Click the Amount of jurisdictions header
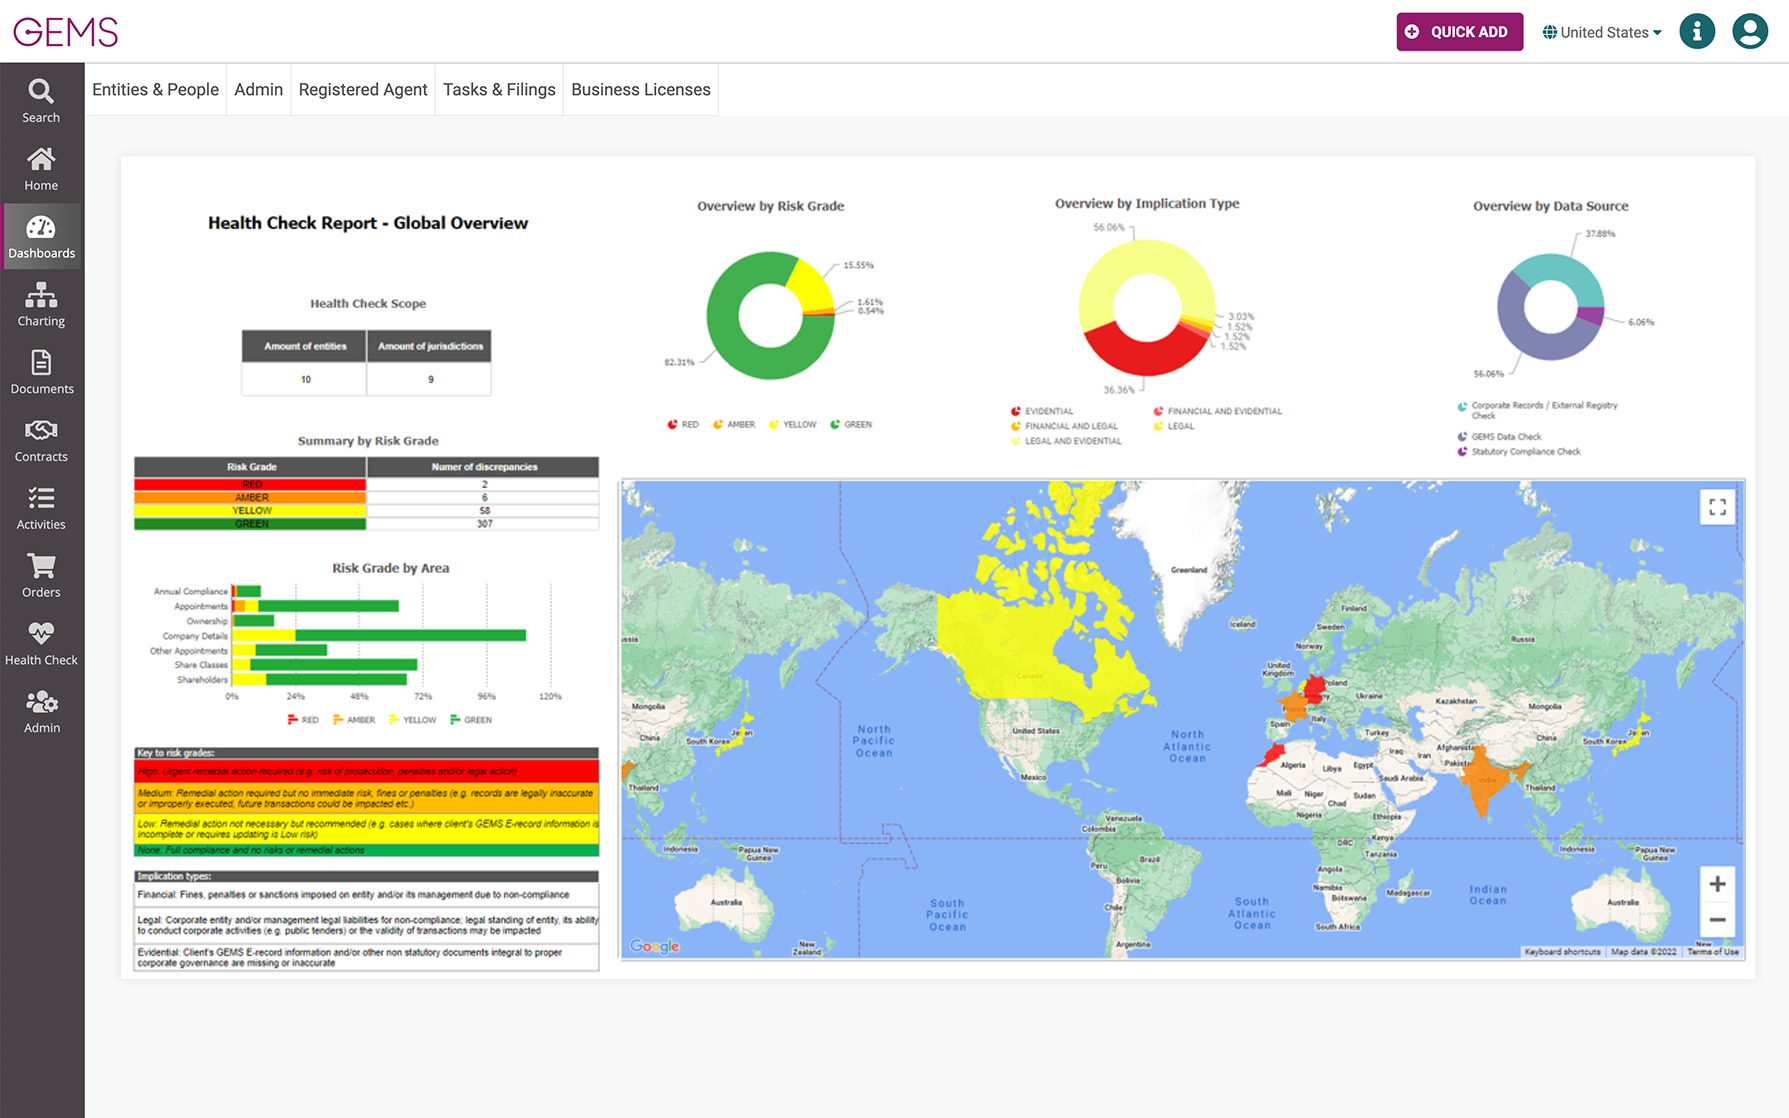The width and height of the screenshot is (1789, 1118). [430, 346]
